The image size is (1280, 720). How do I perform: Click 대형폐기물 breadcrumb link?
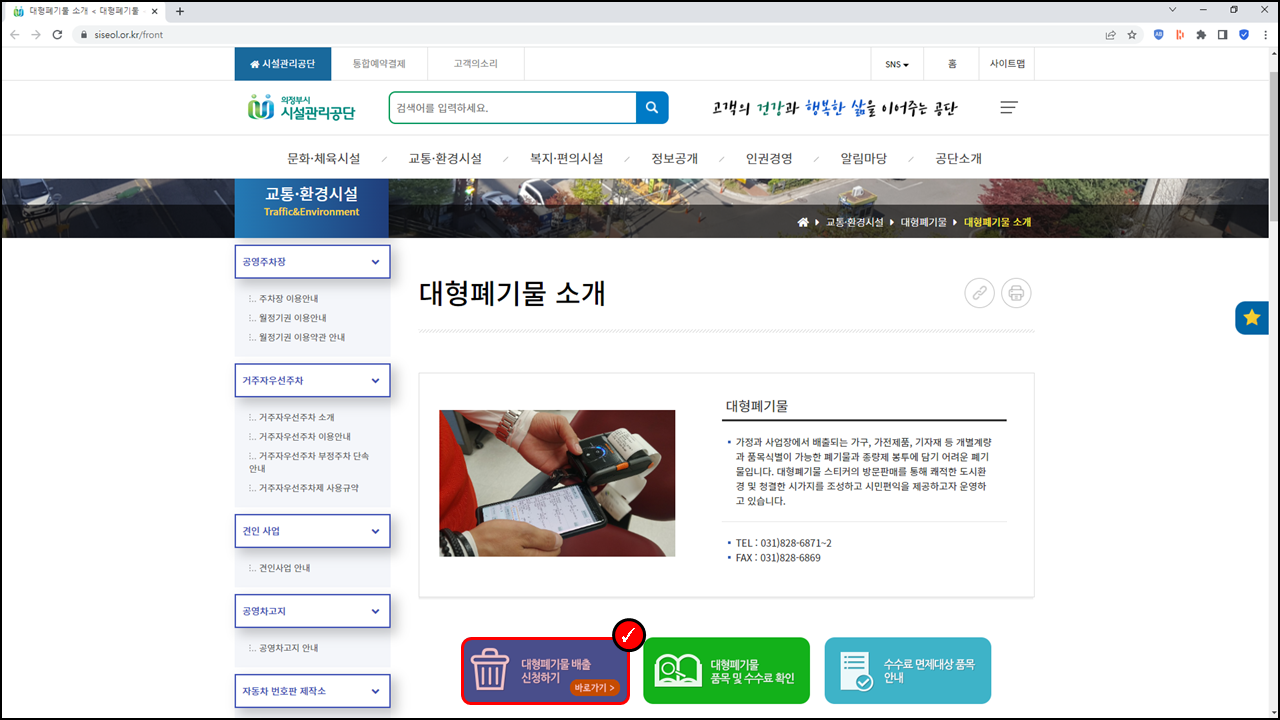pos(923,222)
